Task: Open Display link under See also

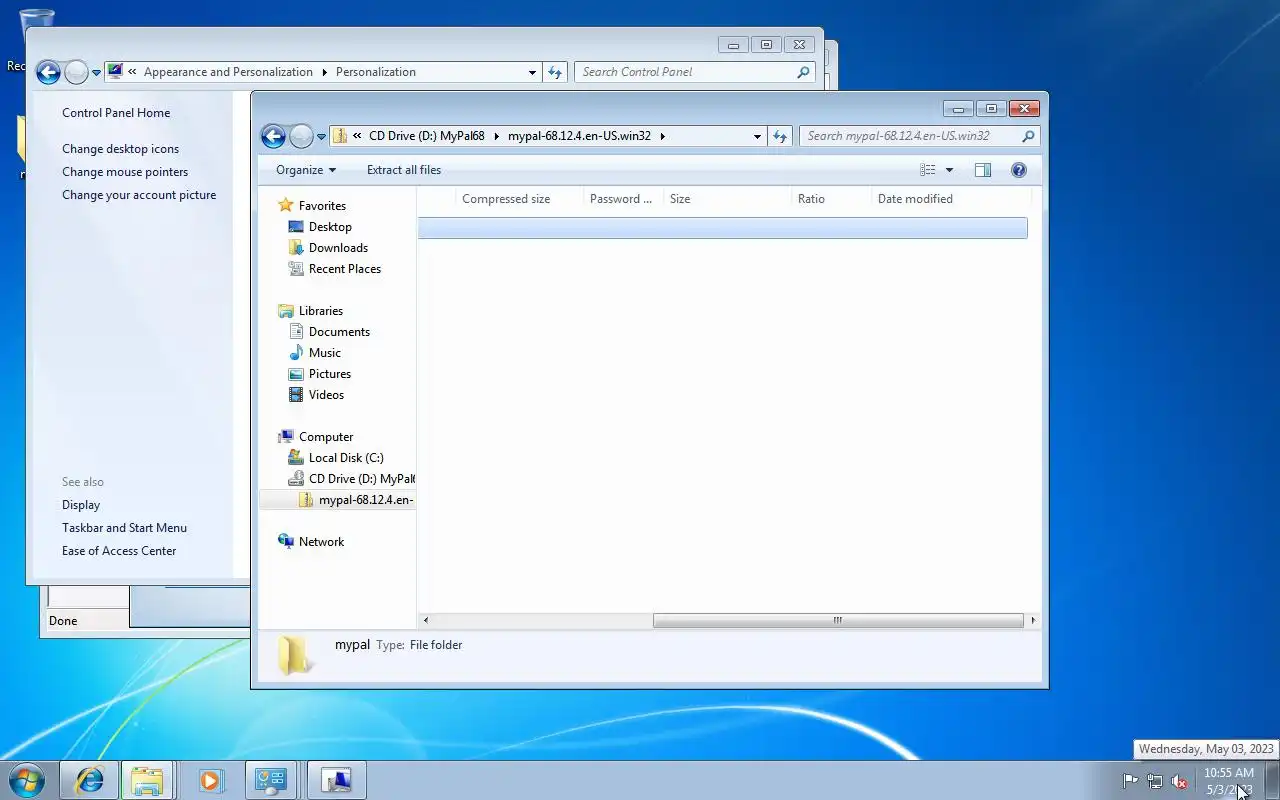Action: click(x=81, y=505)
